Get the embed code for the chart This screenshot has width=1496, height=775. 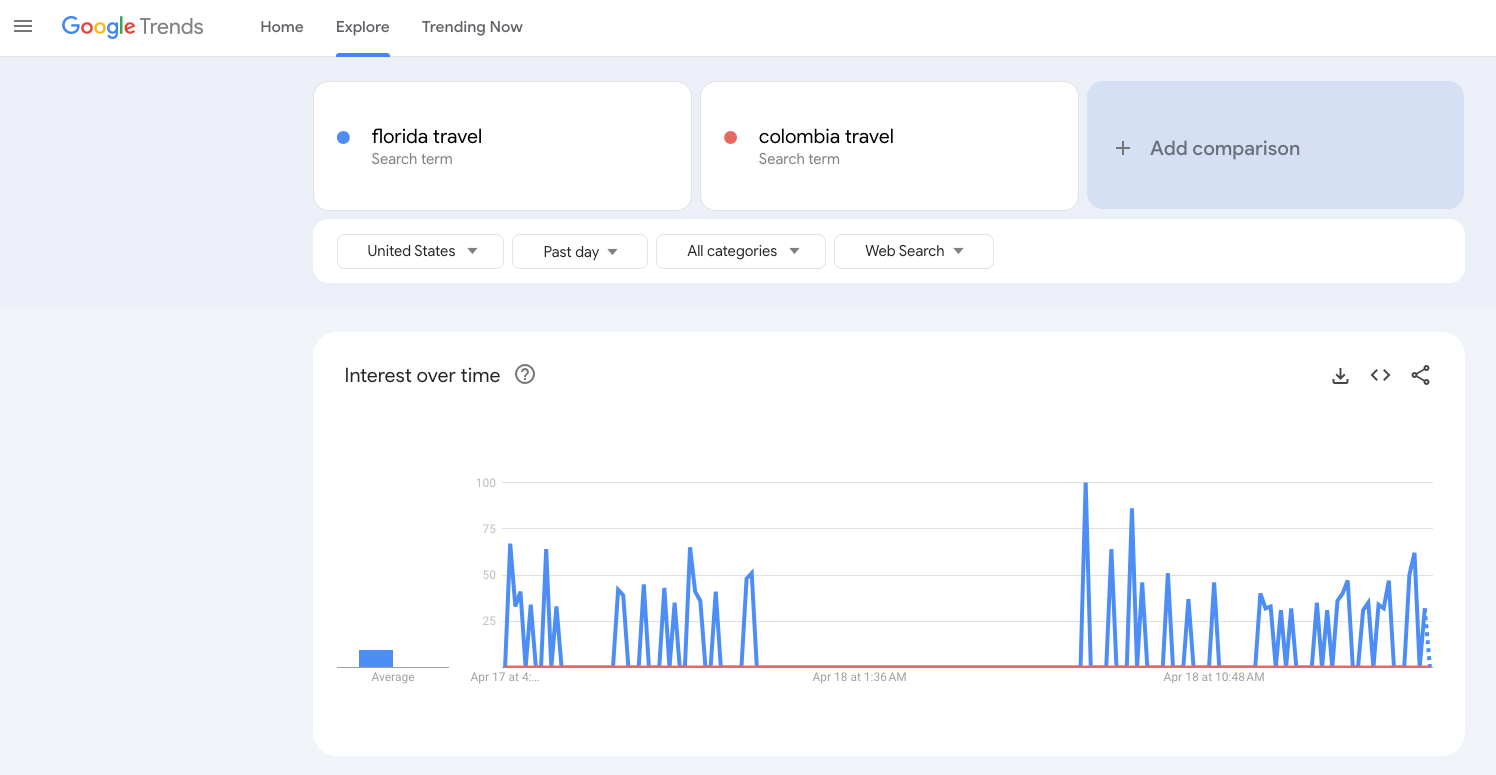(x=1381, y=375)
